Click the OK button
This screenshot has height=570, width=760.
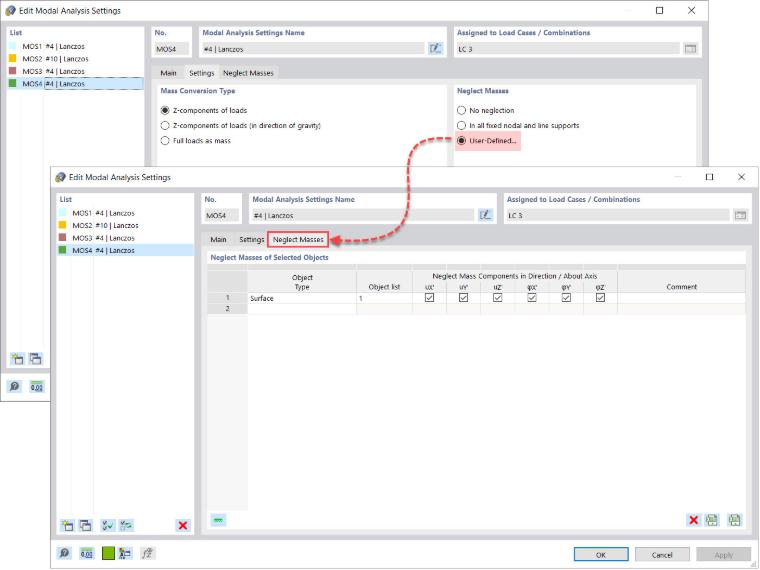601,554
